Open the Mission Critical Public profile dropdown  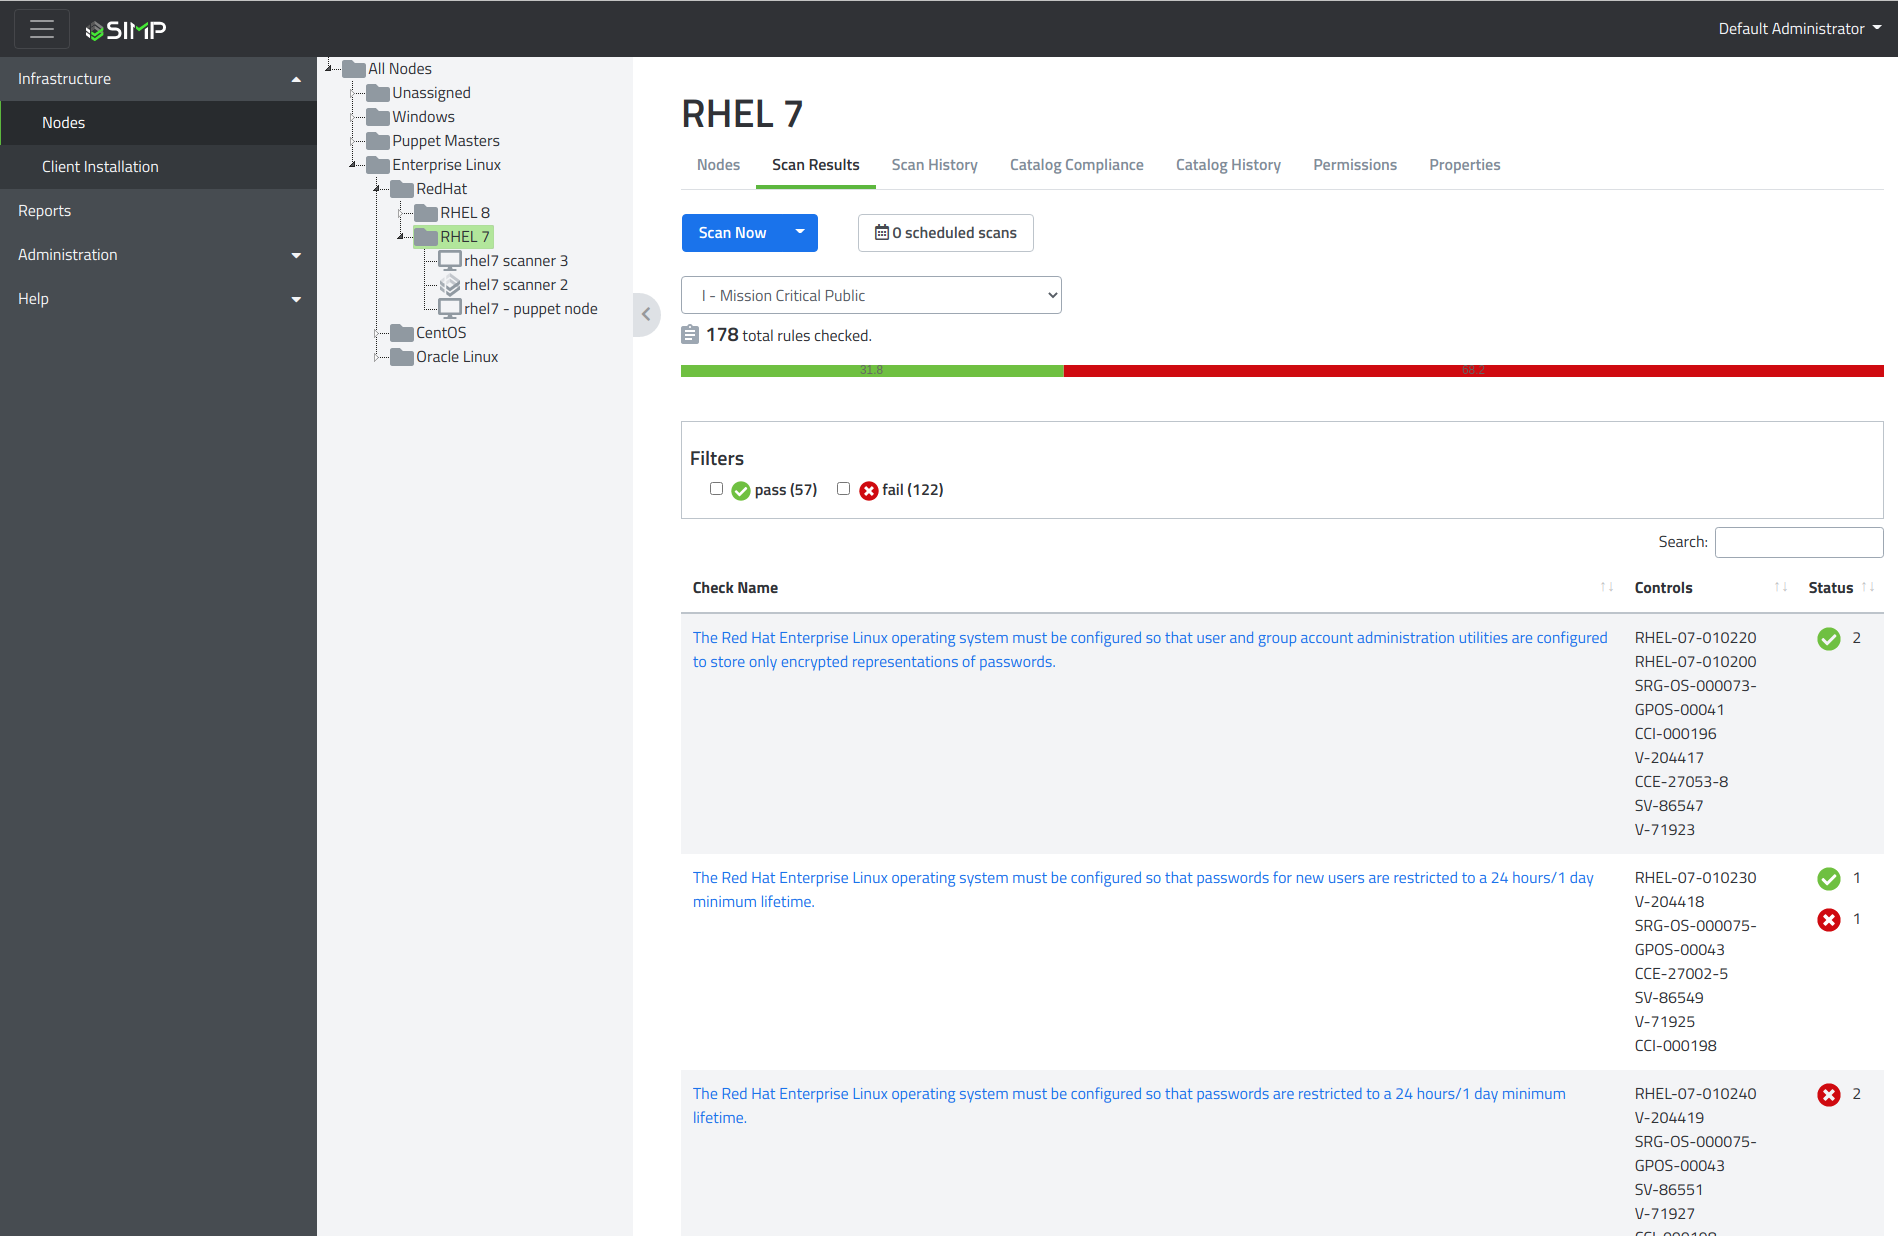[871, 295]
